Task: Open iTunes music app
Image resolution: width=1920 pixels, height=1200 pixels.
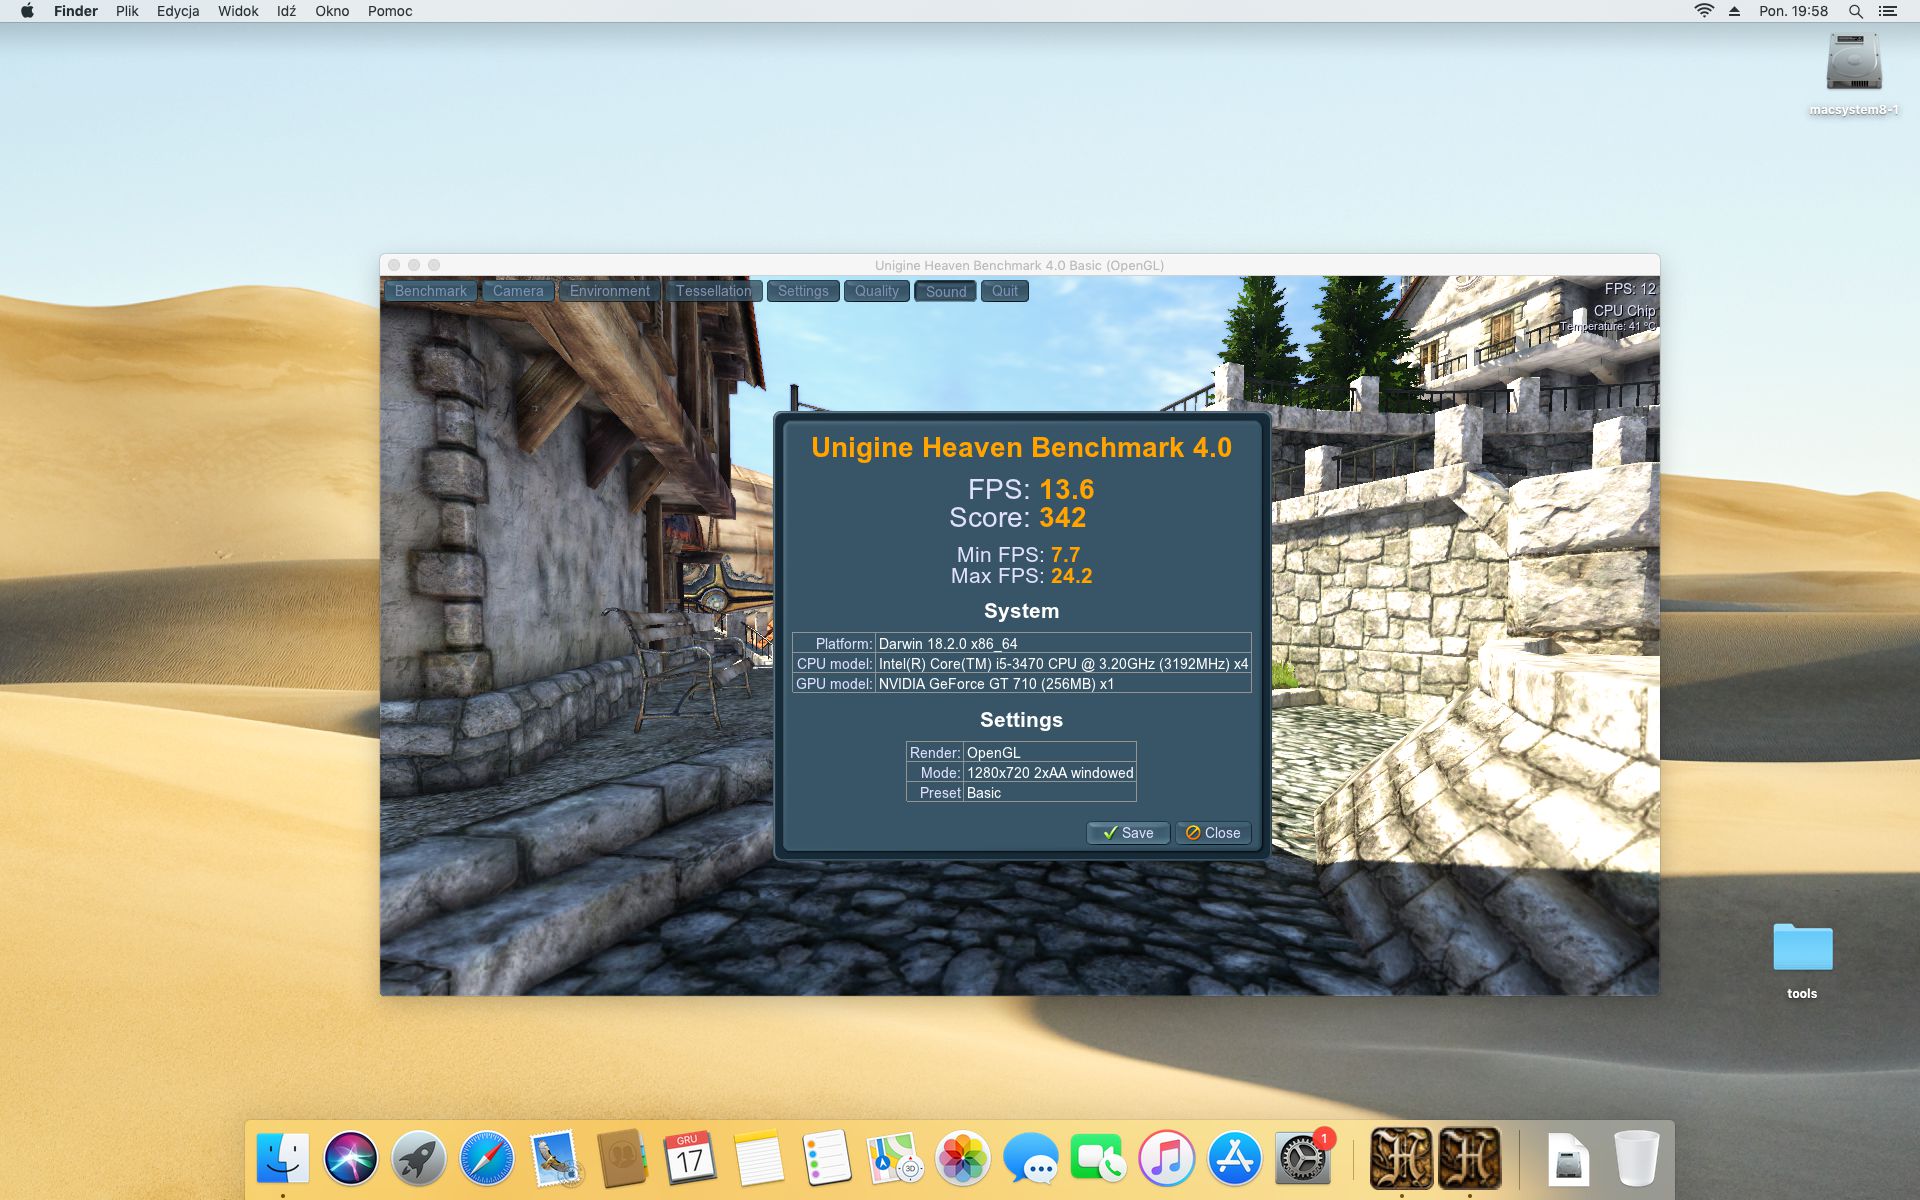Action: click(1166, 1159)
